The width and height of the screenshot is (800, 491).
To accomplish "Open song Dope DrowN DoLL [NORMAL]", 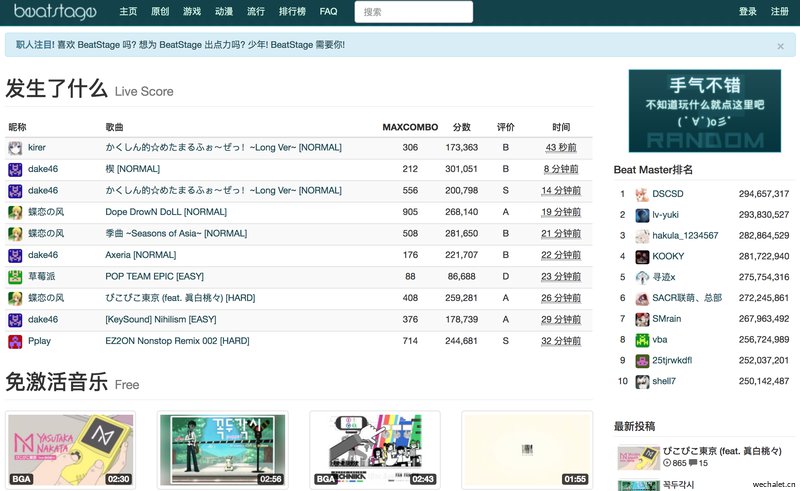I will pos(166,212).
